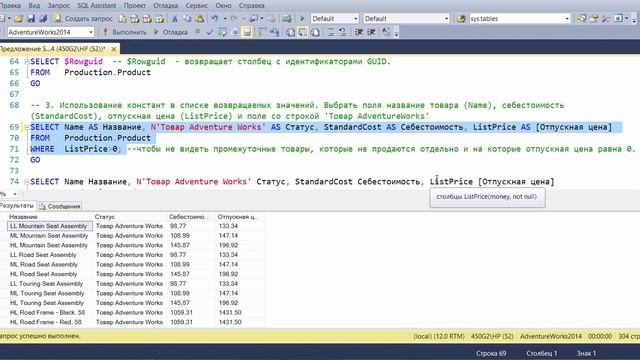The height and width of the screenshot is (360, 640).
Task: Click the Open File folder icon
Action: (18, 19)
